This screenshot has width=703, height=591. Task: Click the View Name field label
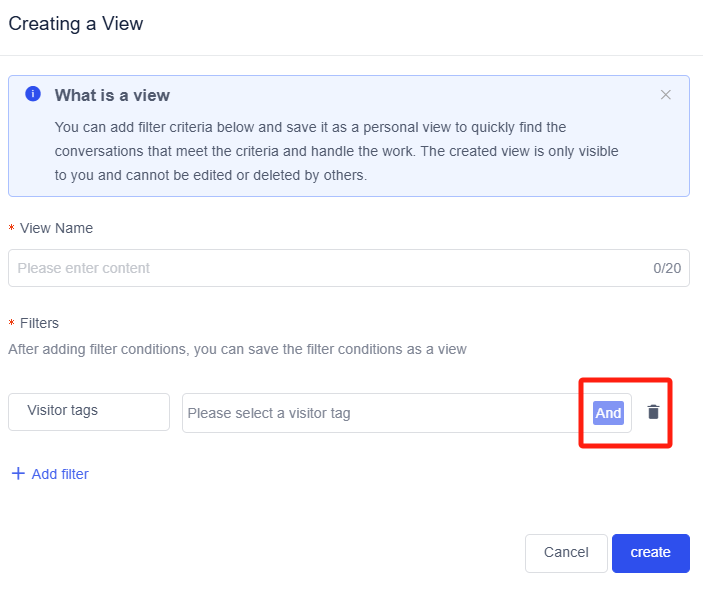(56, 228)
